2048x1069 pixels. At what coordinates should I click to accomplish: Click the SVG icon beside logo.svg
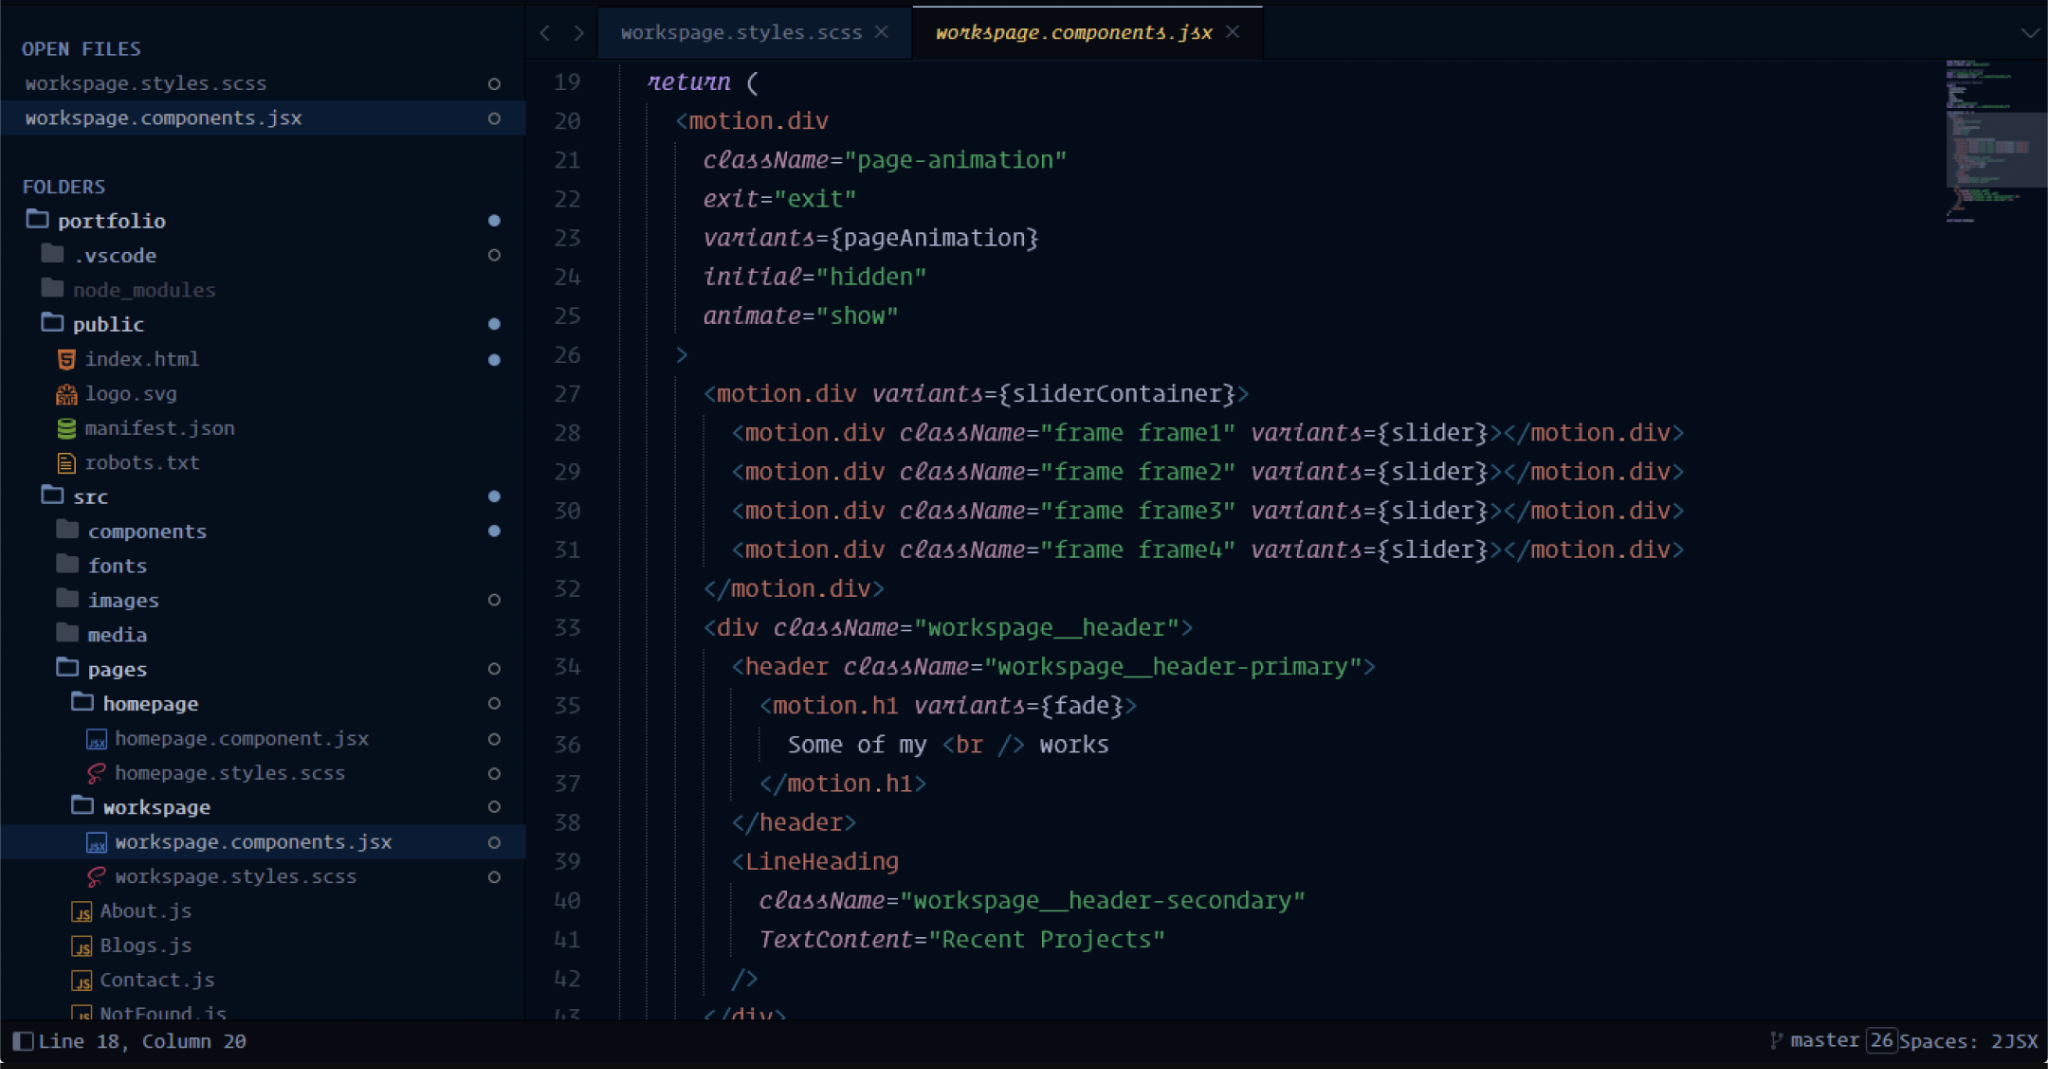pos(66,393)
